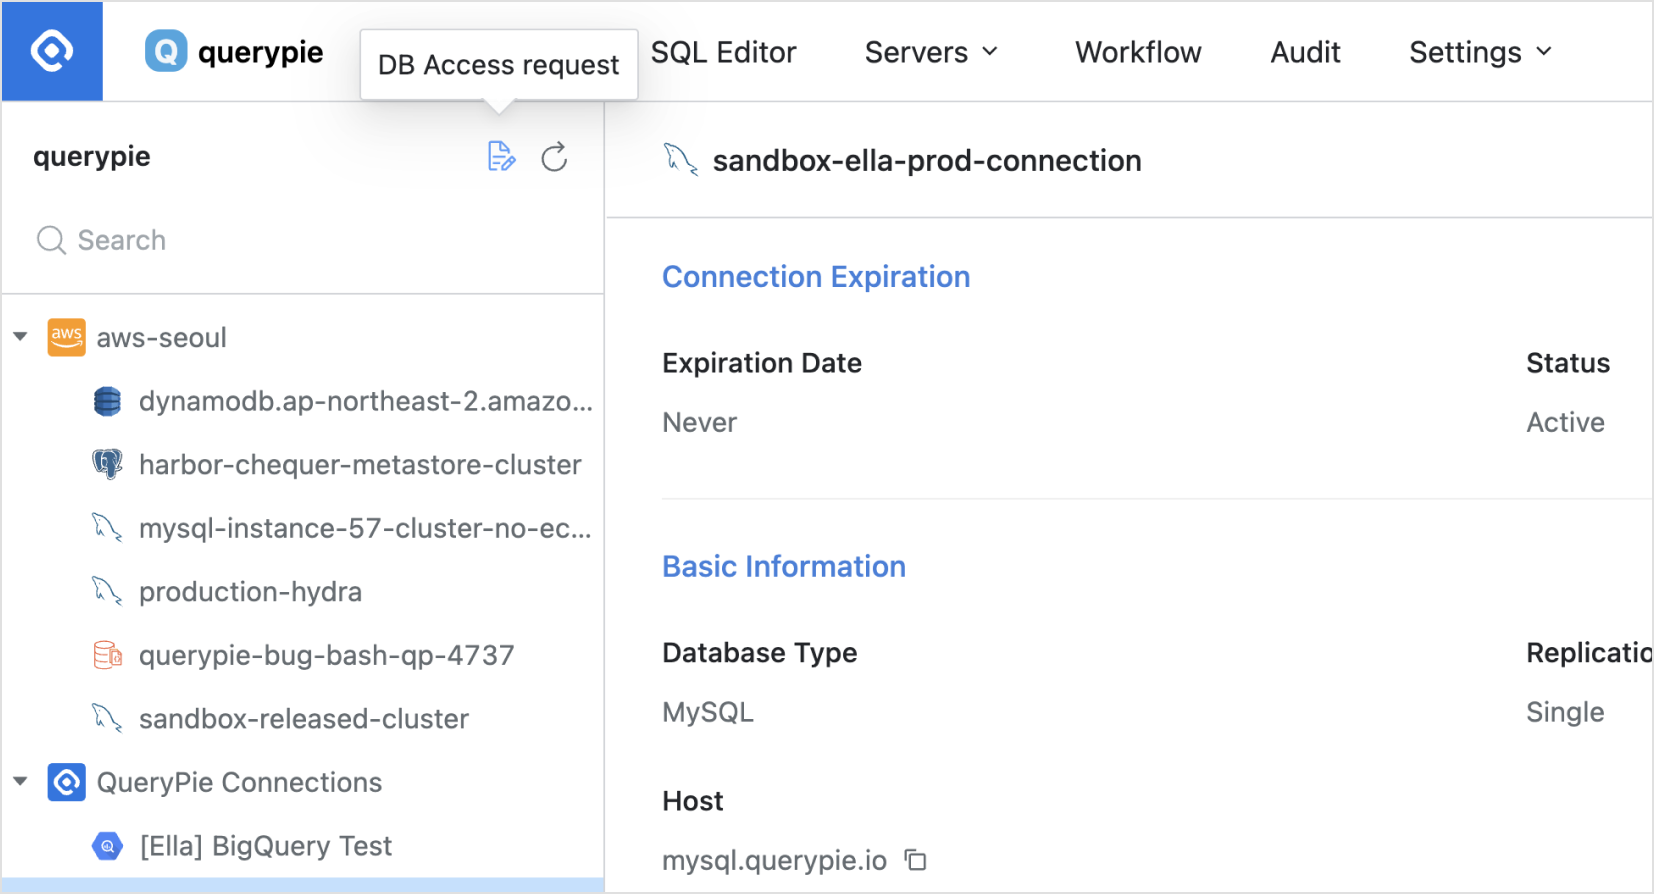This screenshot has width=1654, height=894.
Task: Click the MySQL icon beside production-hydra
Action: (107, 591)
